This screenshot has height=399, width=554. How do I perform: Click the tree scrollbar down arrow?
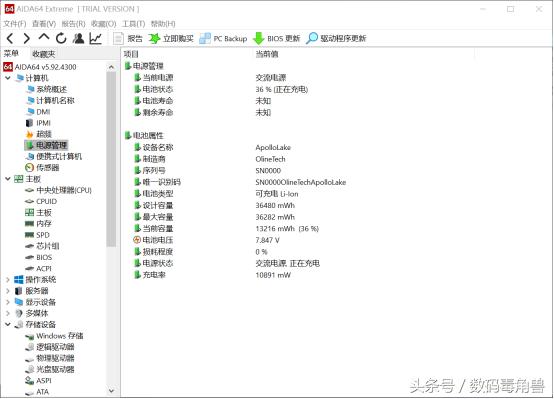[111, 391]
